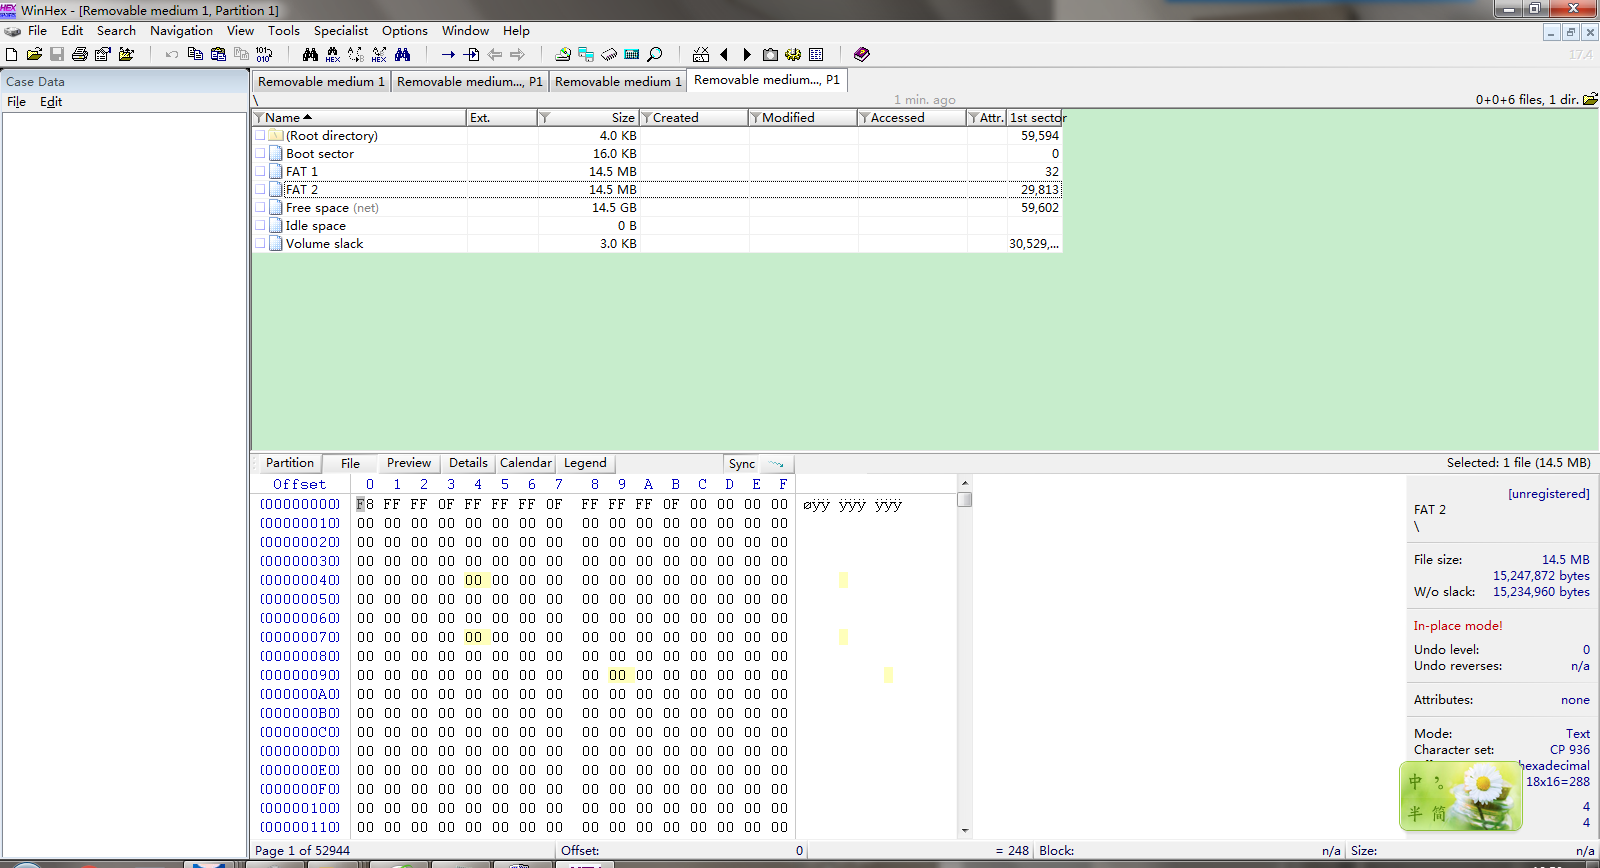Open the Navigation menu
The width and height of the screenshot is (1600, 868).
(181, 31)
